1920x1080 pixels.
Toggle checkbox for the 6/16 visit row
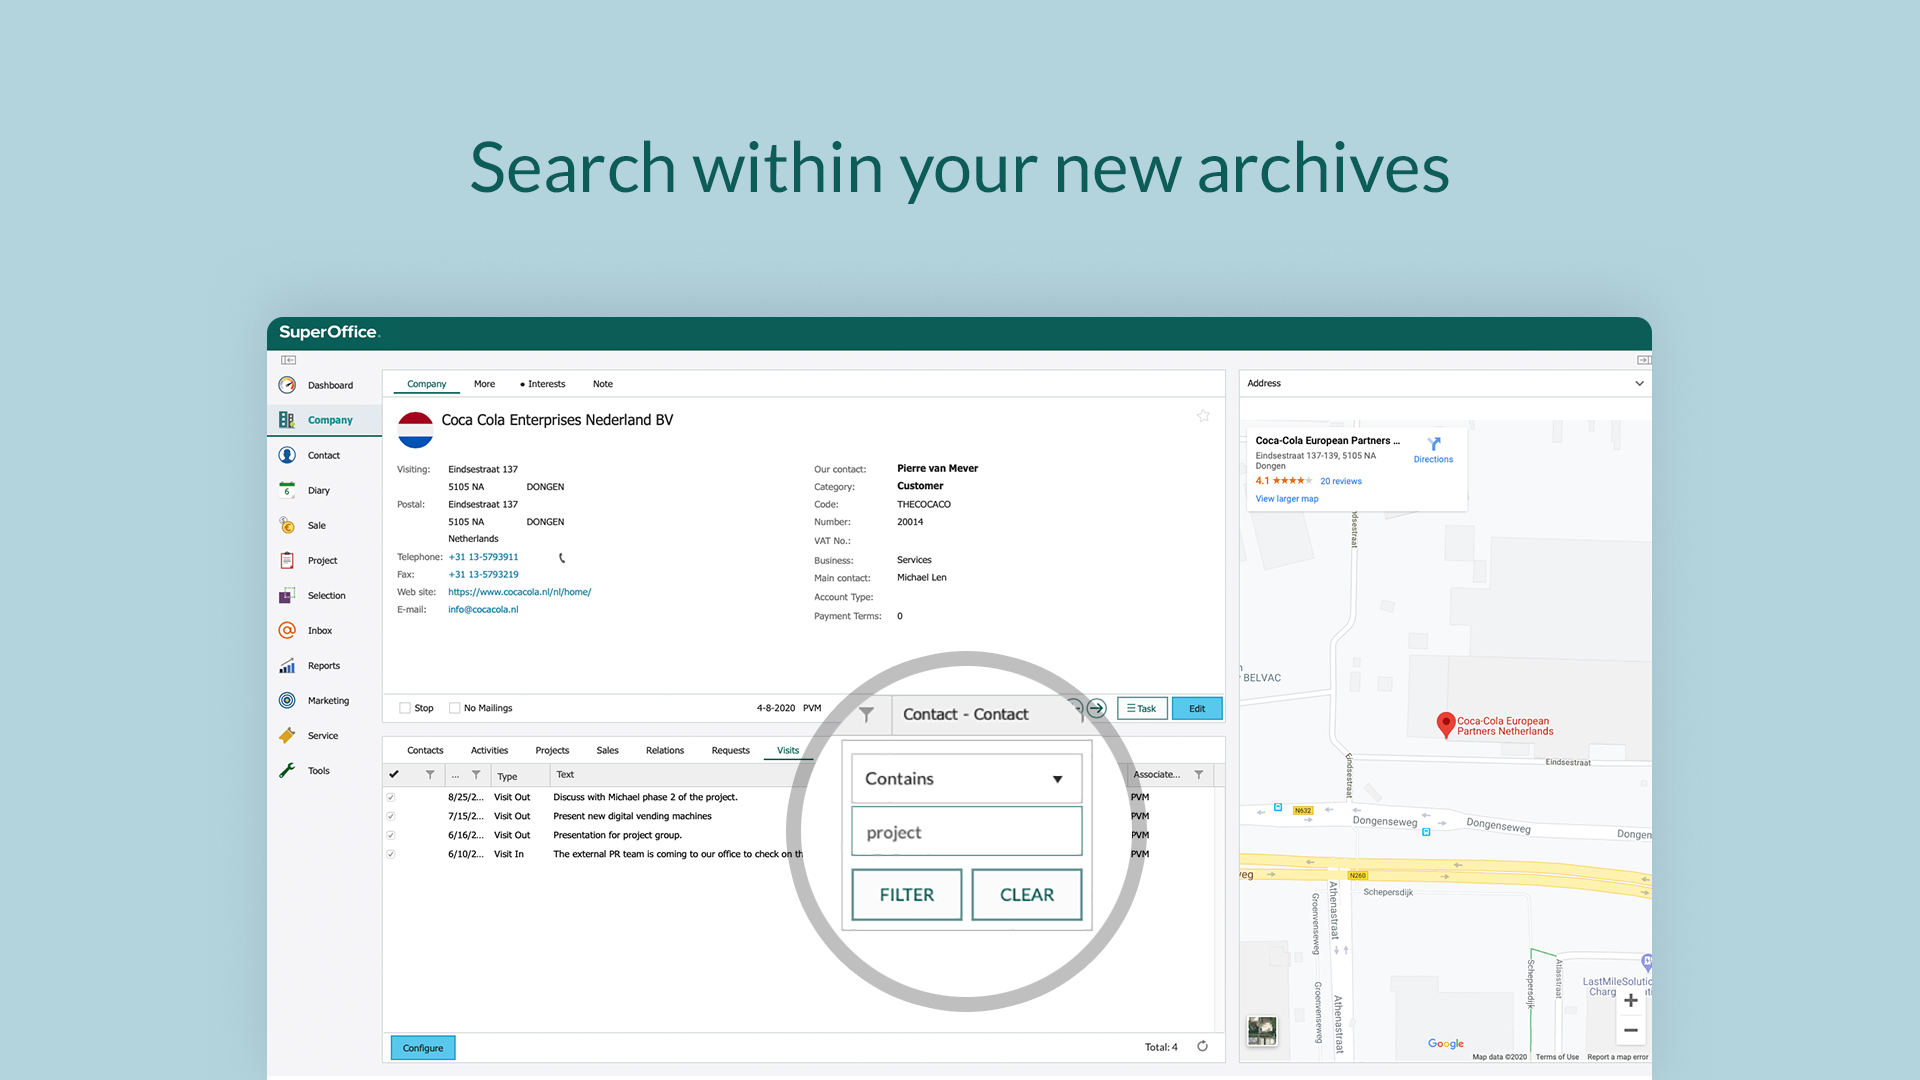coord(391,835)
